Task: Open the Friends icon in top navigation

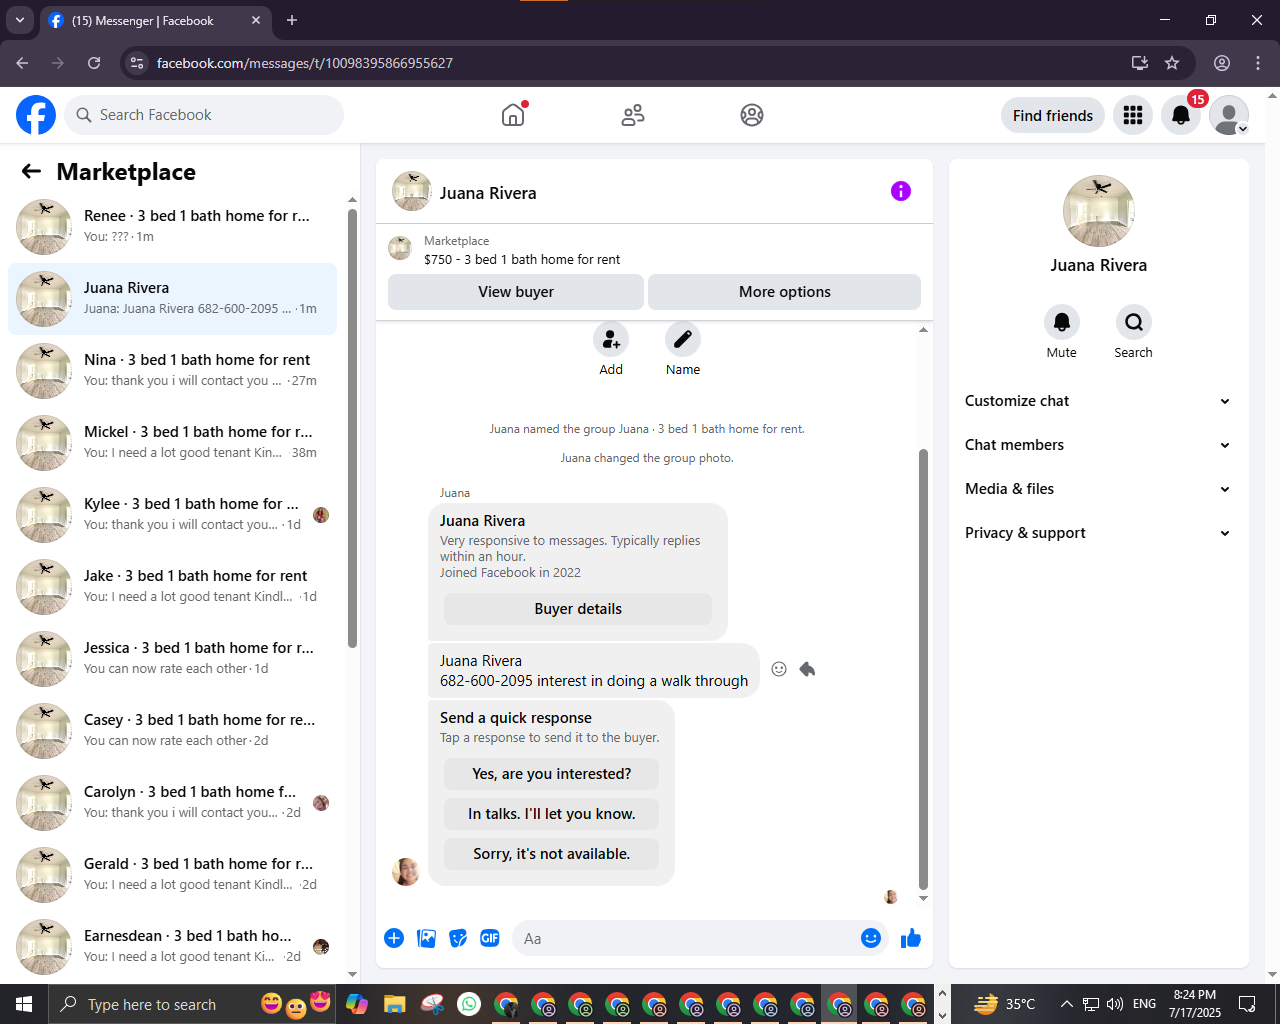Action: coord(633,115)
